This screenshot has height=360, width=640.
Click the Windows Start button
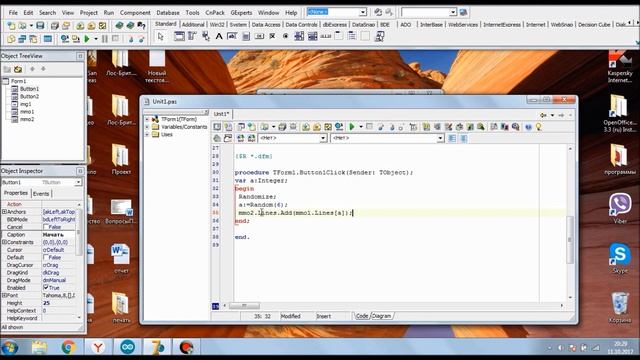tap(10, 348)
